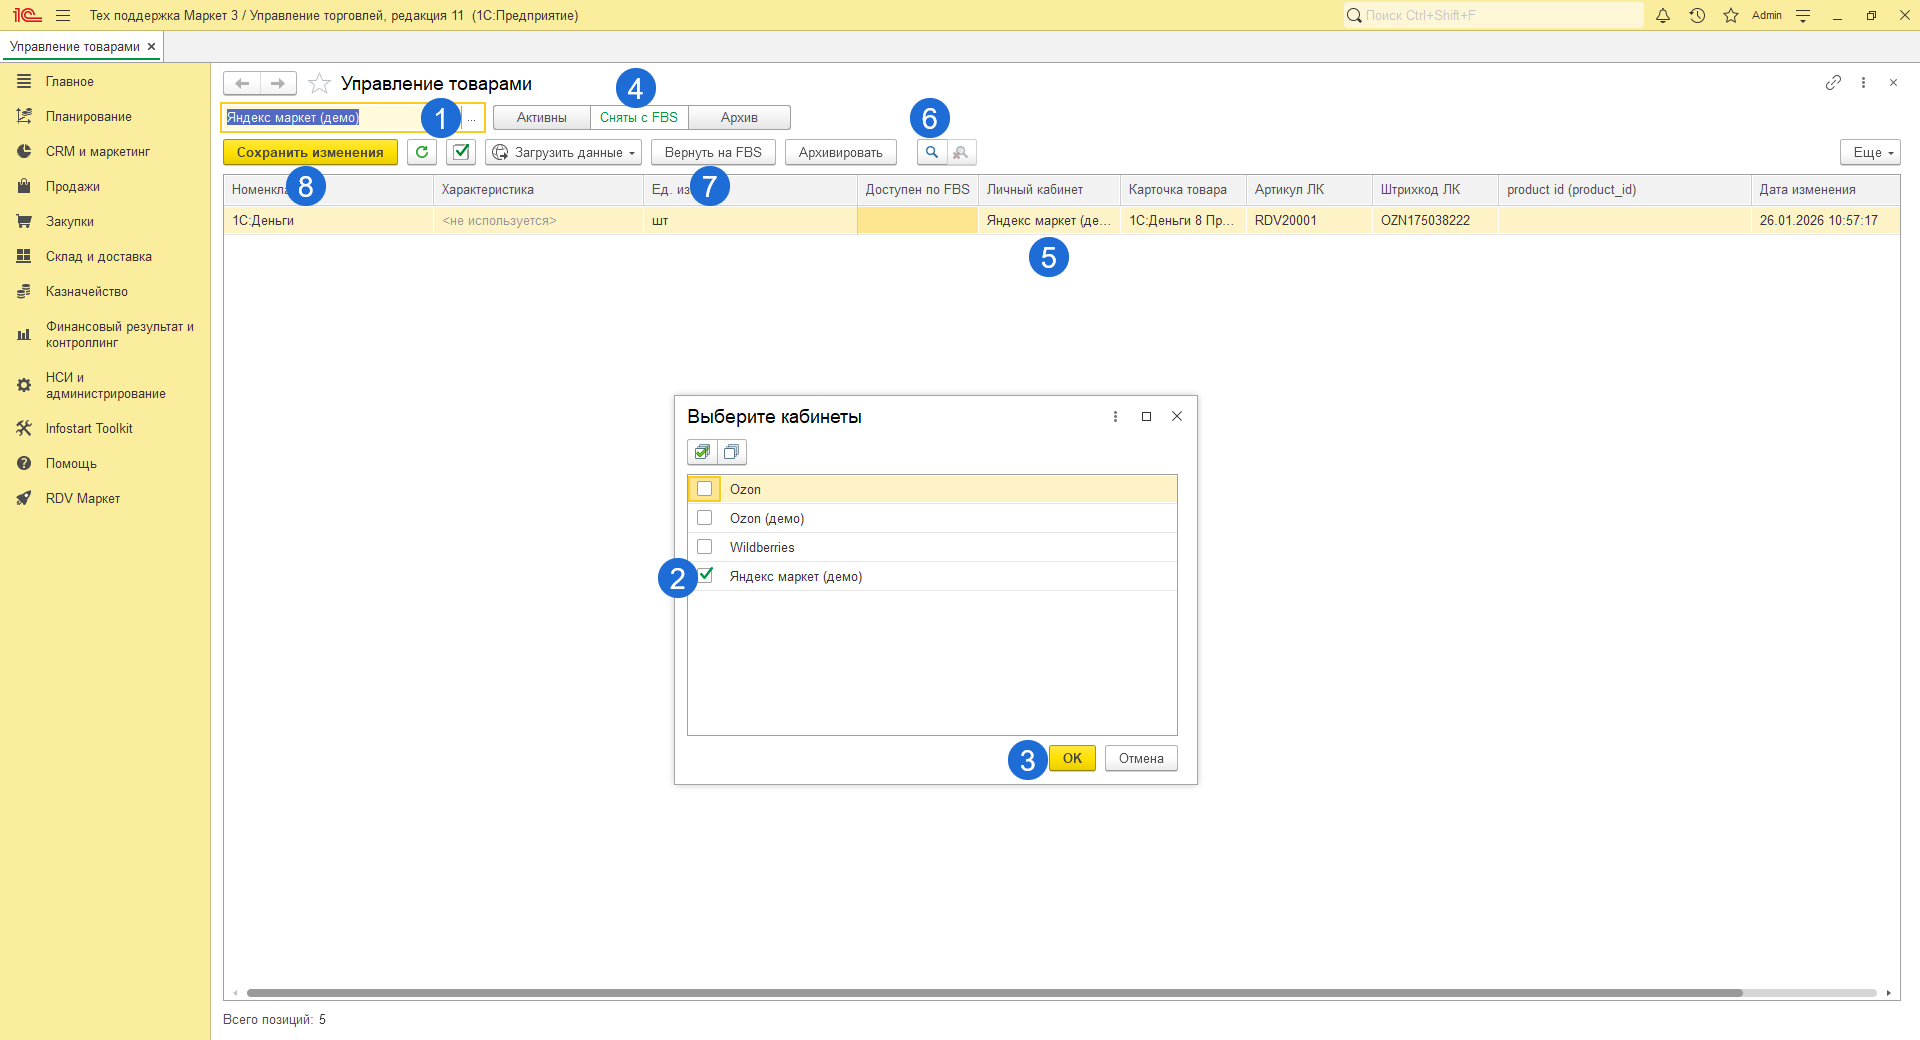This screenshot has width=1920, height=1040.
Task: Open the RDV Маркет section
Action: click(x=82, y=498)
